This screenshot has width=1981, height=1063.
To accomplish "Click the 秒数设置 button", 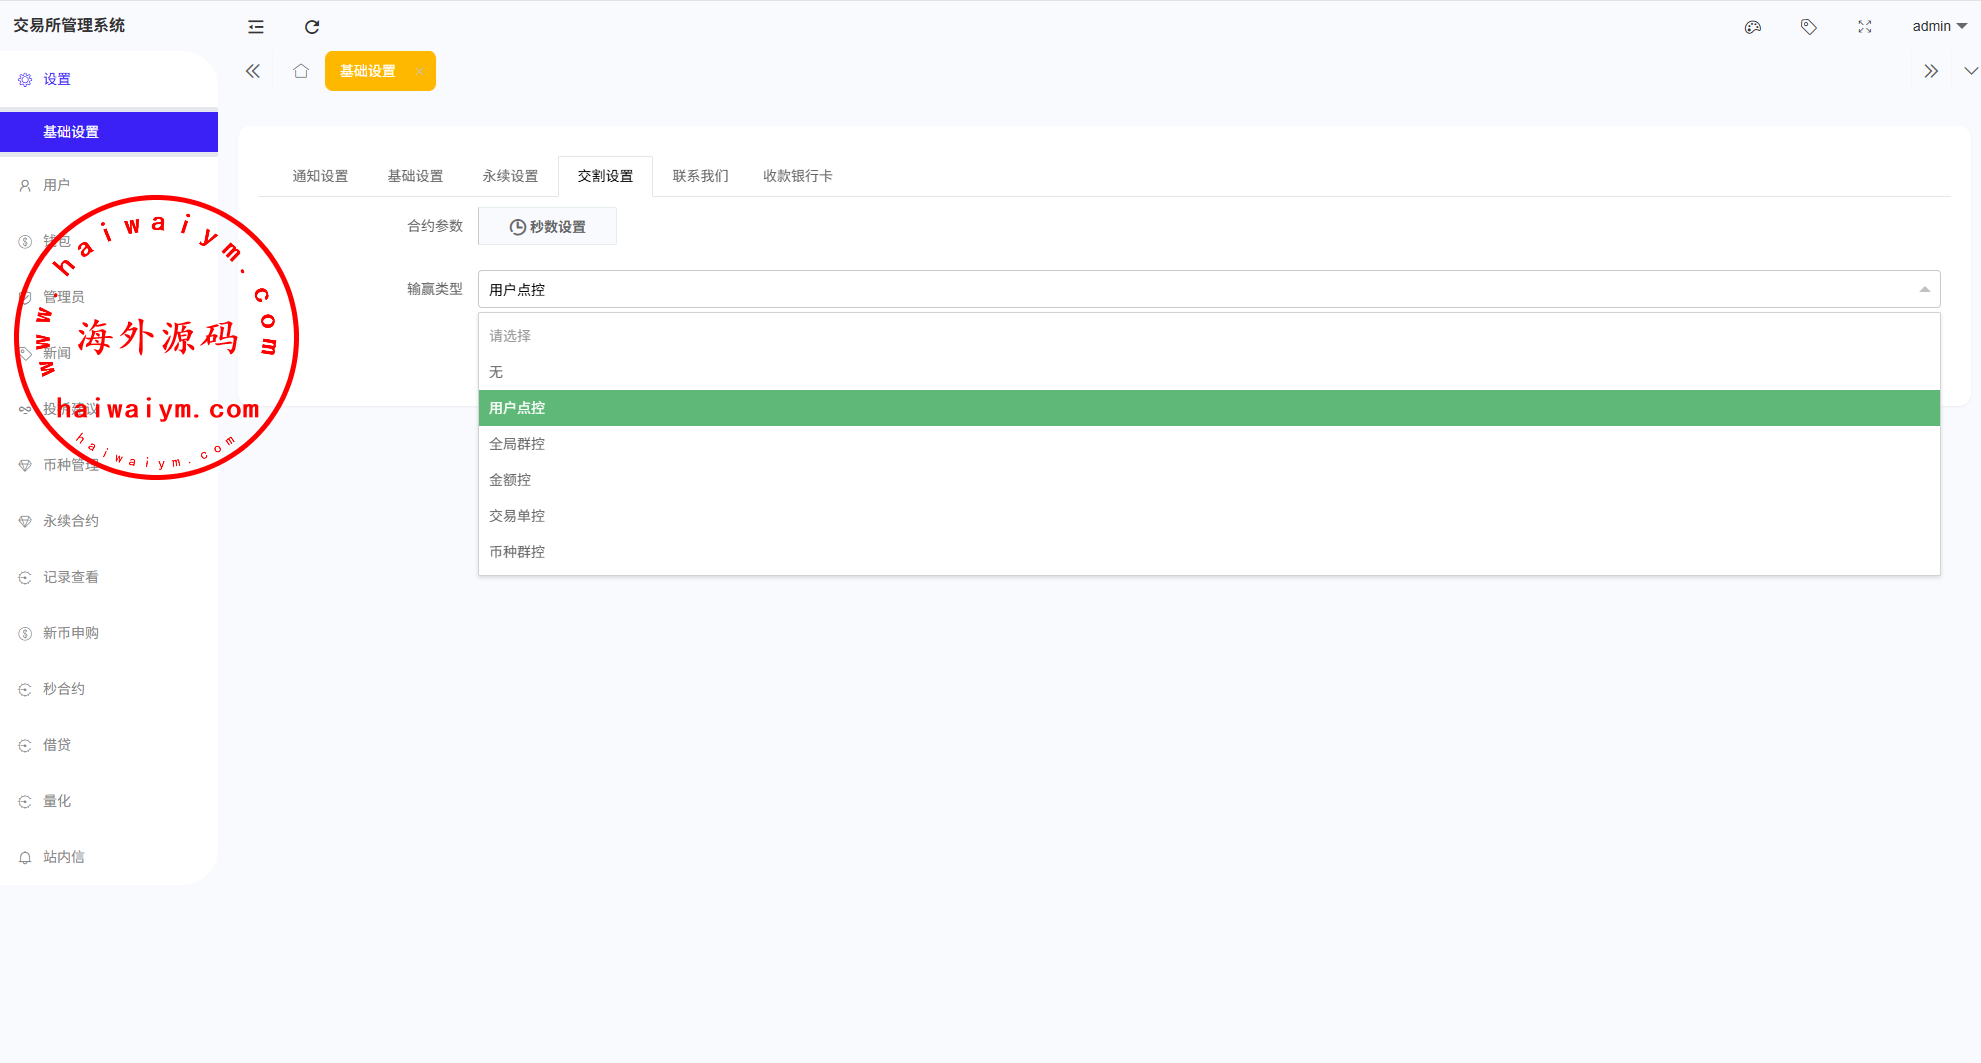I will (x=547, y=227).
